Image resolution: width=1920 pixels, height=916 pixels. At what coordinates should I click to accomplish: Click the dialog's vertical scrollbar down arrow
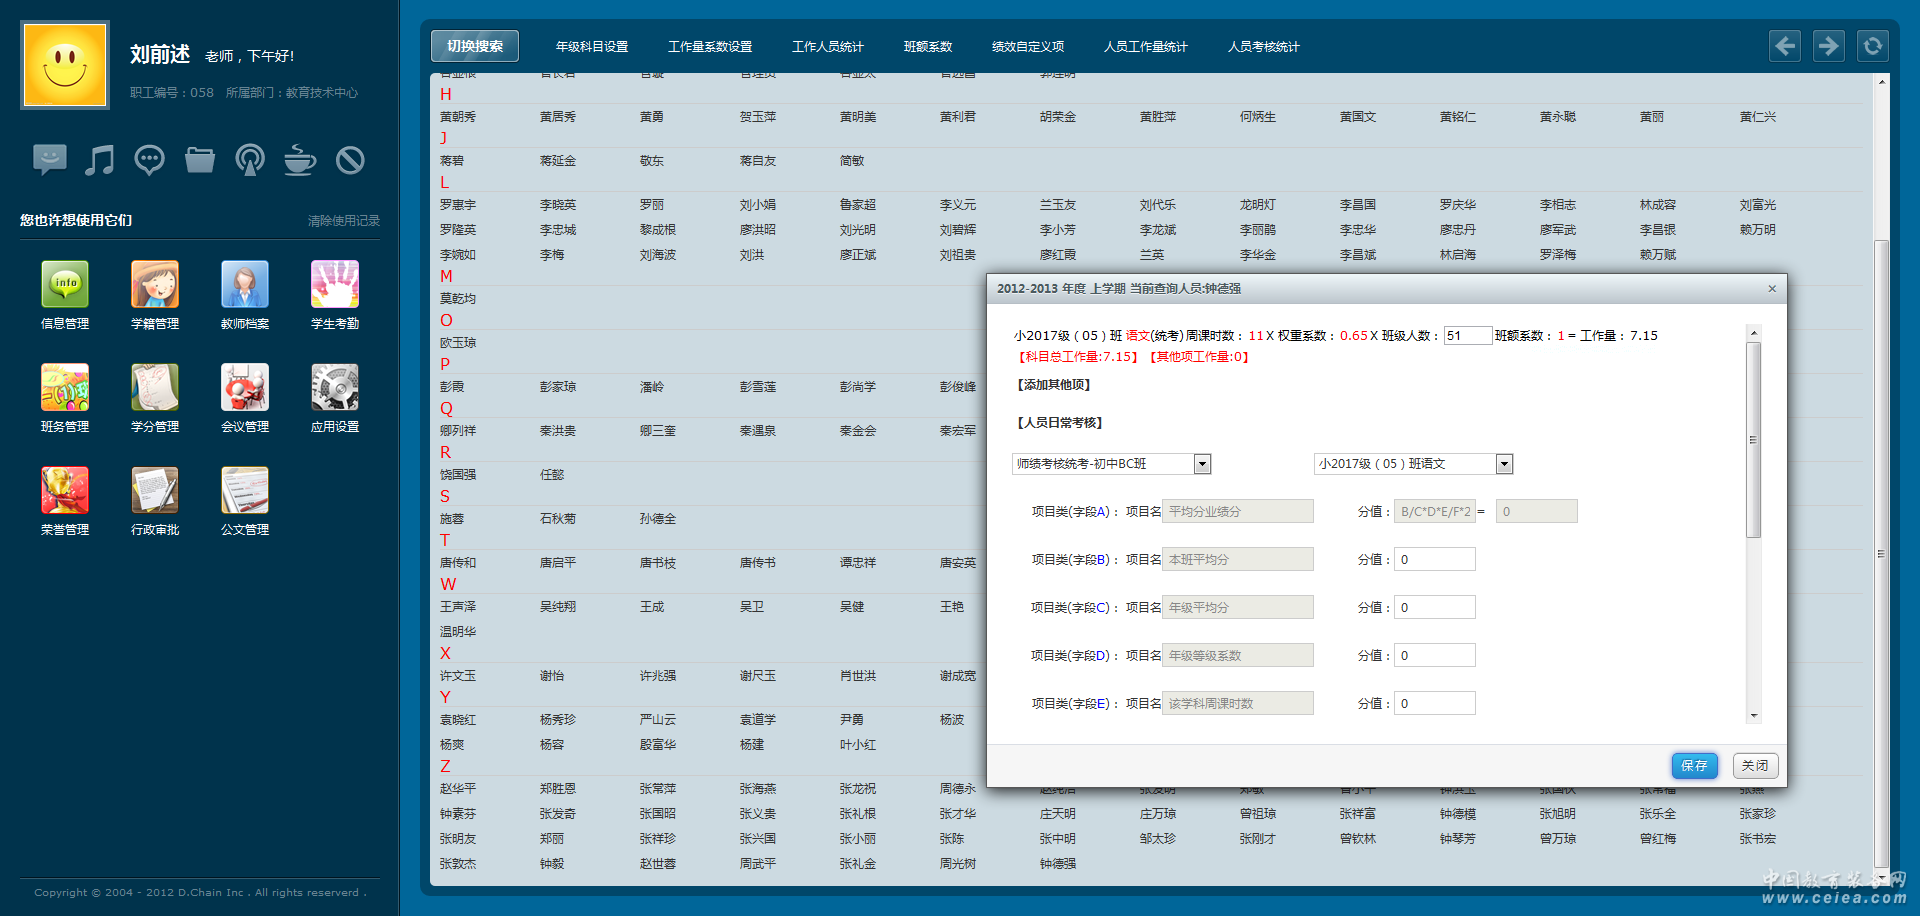(1753, 716)
